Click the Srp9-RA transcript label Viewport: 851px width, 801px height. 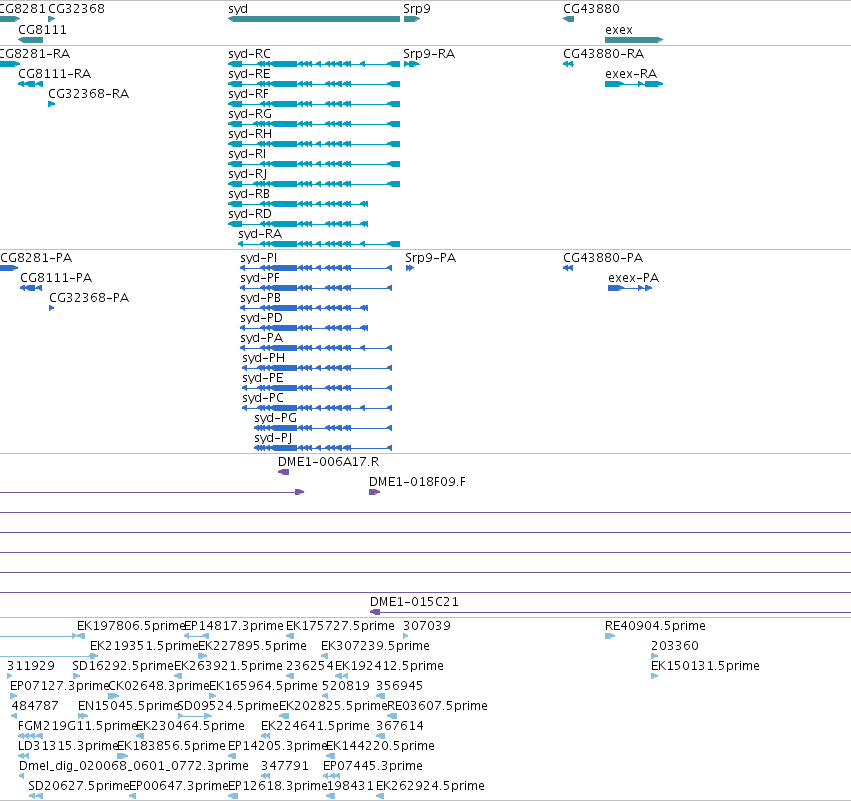pyautogui.click(x=429, y=54)
